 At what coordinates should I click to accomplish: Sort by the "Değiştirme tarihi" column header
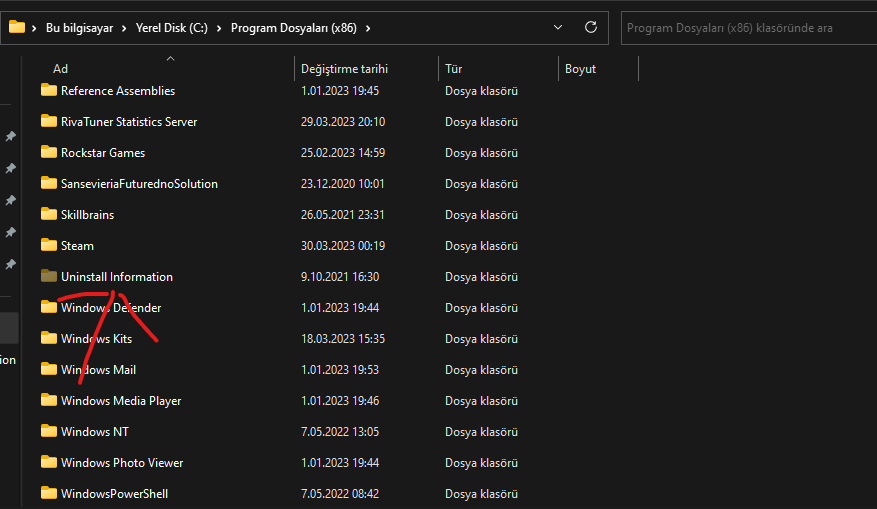tap(344, 69)
